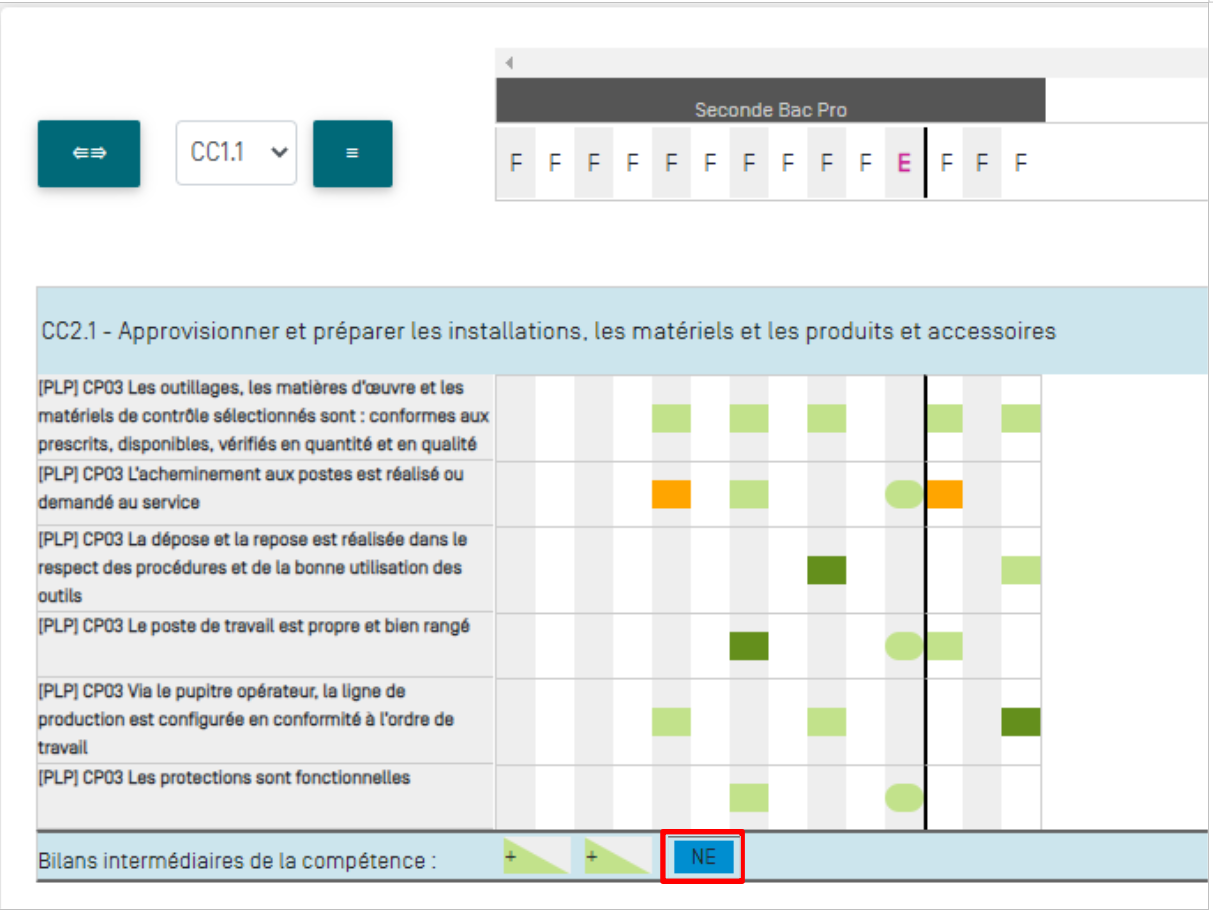The image size is (1213, 916).
Task: Open the CC1.1 competence dropdown
Action: click(x=236, y=153)
